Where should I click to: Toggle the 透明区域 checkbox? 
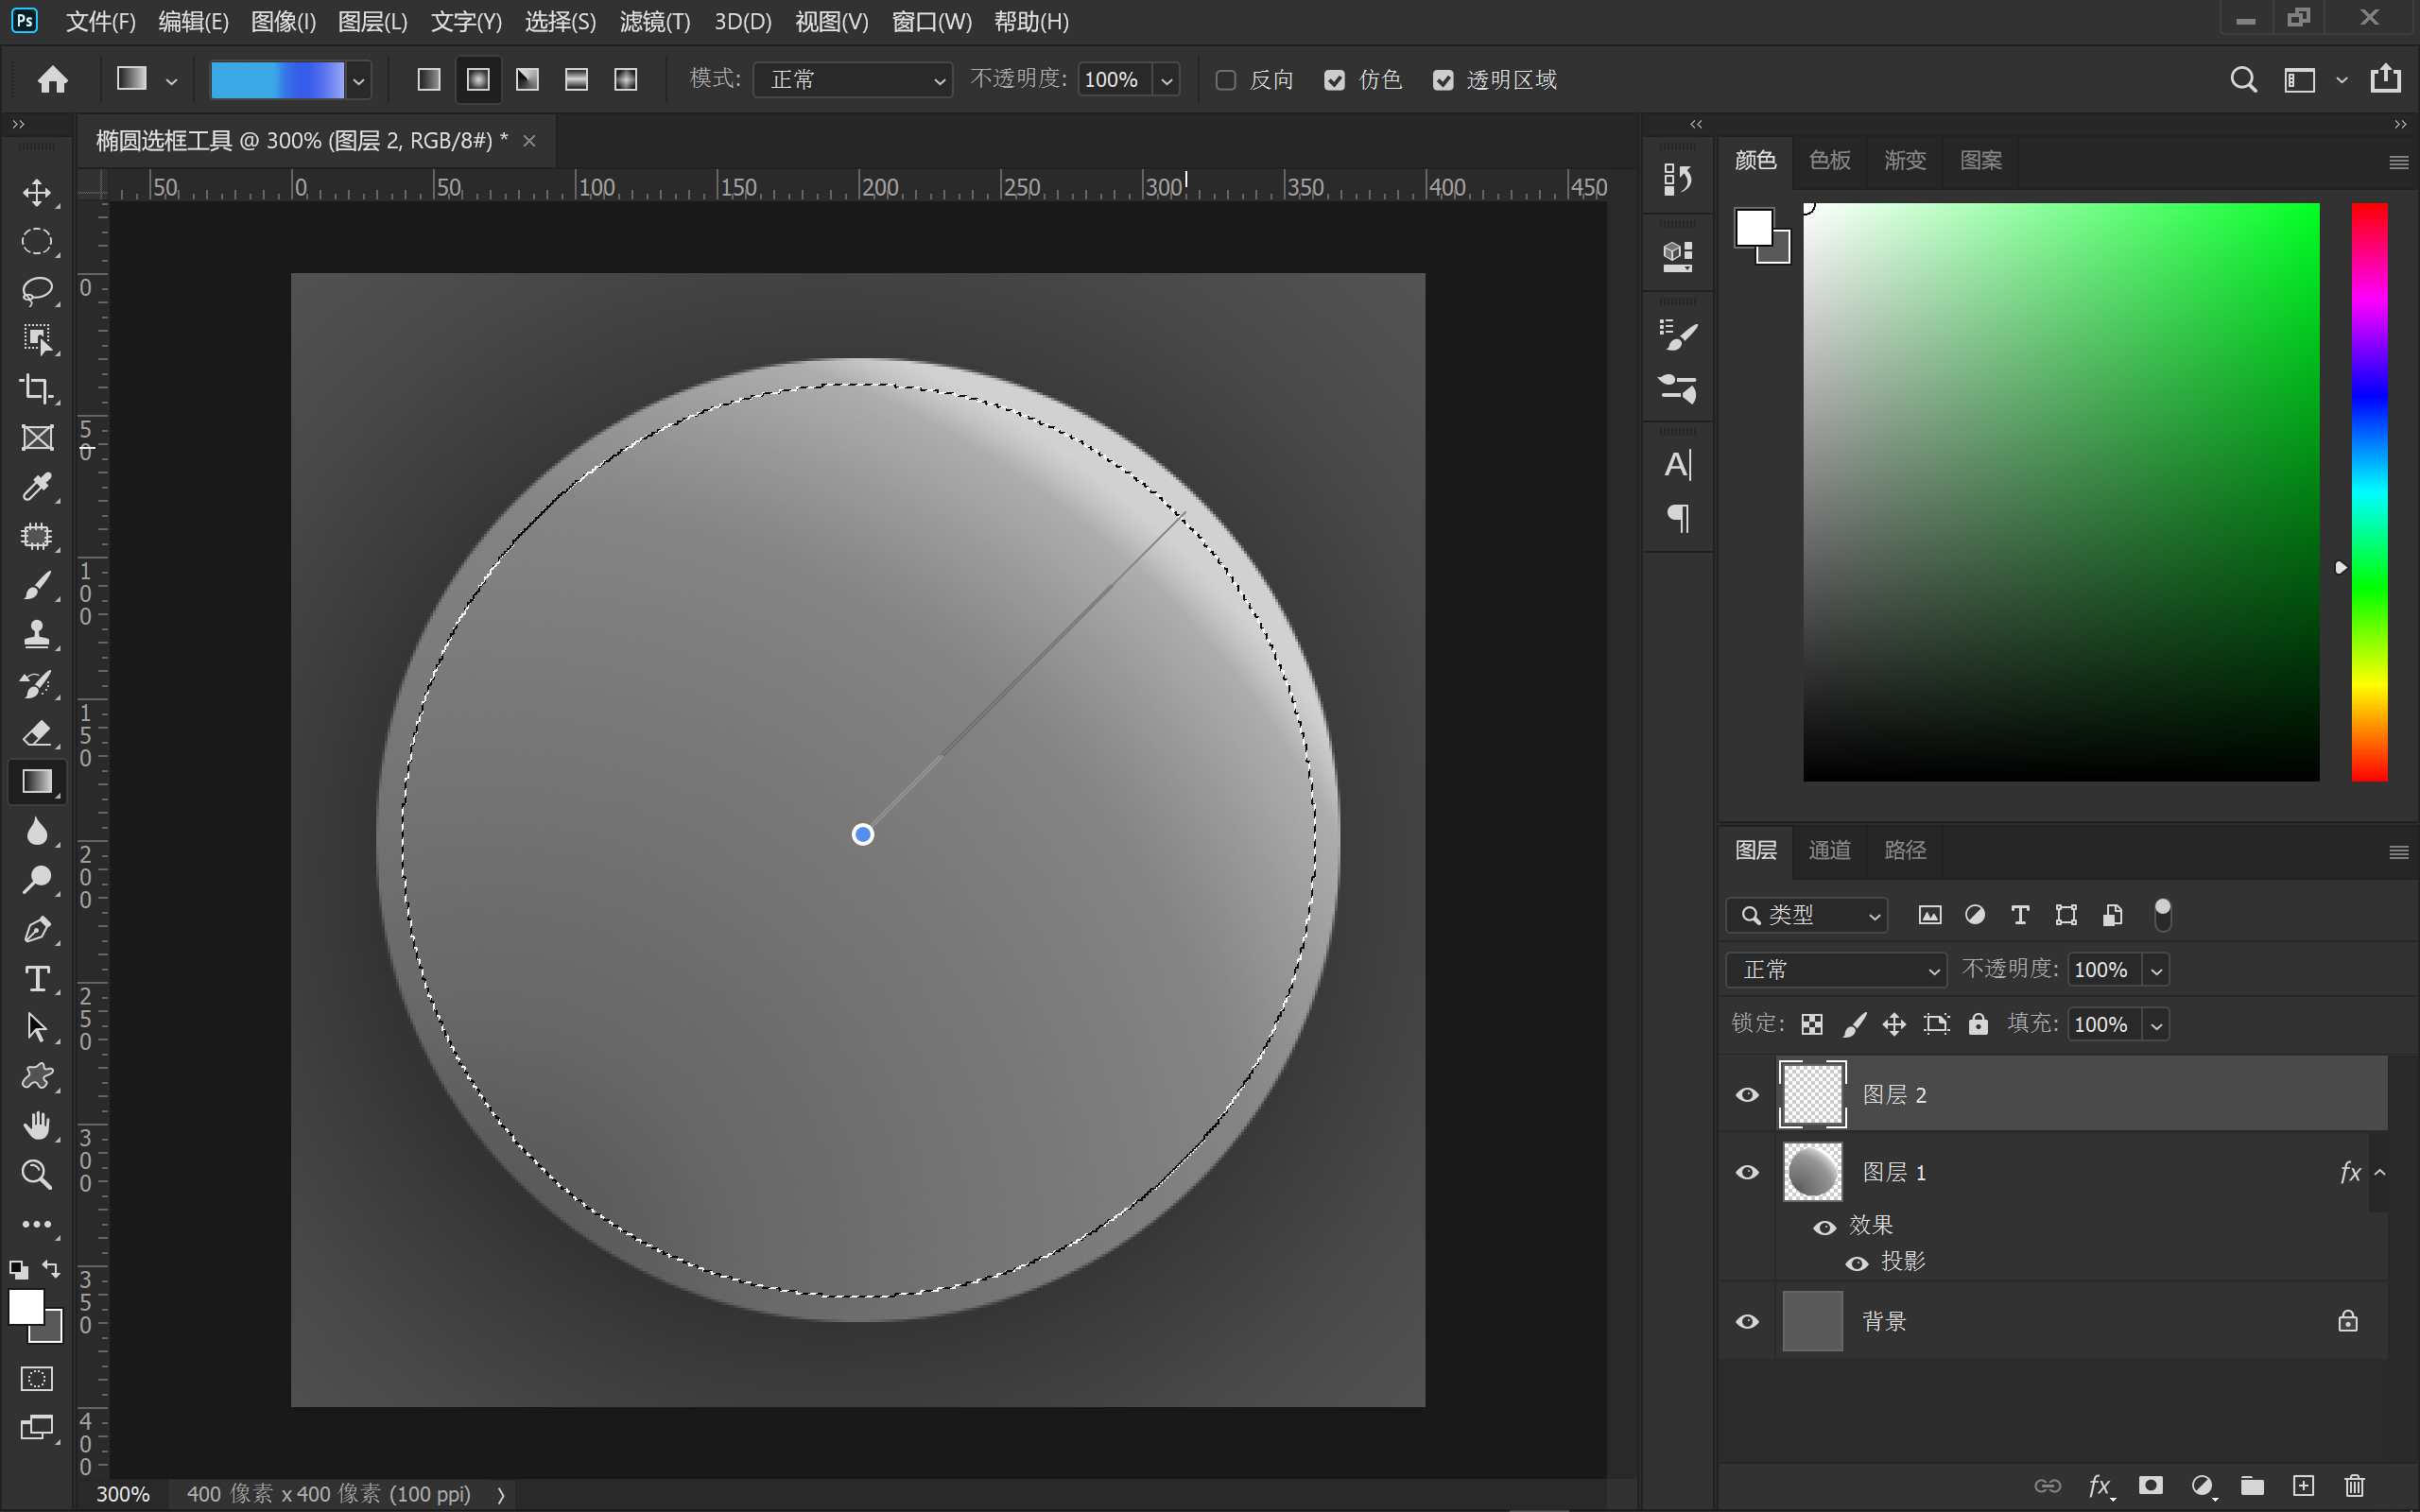click(1442, 80)
